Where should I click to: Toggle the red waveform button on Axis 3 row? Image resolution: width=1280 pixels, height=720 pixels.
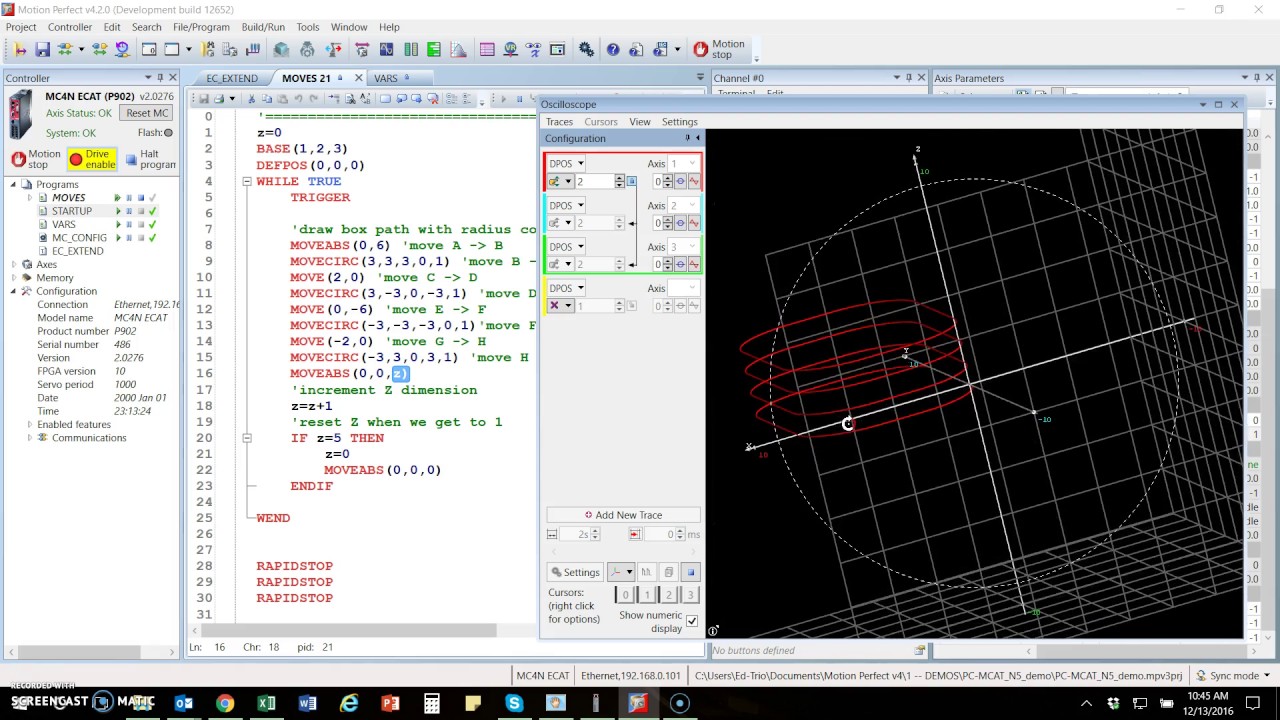693,264
